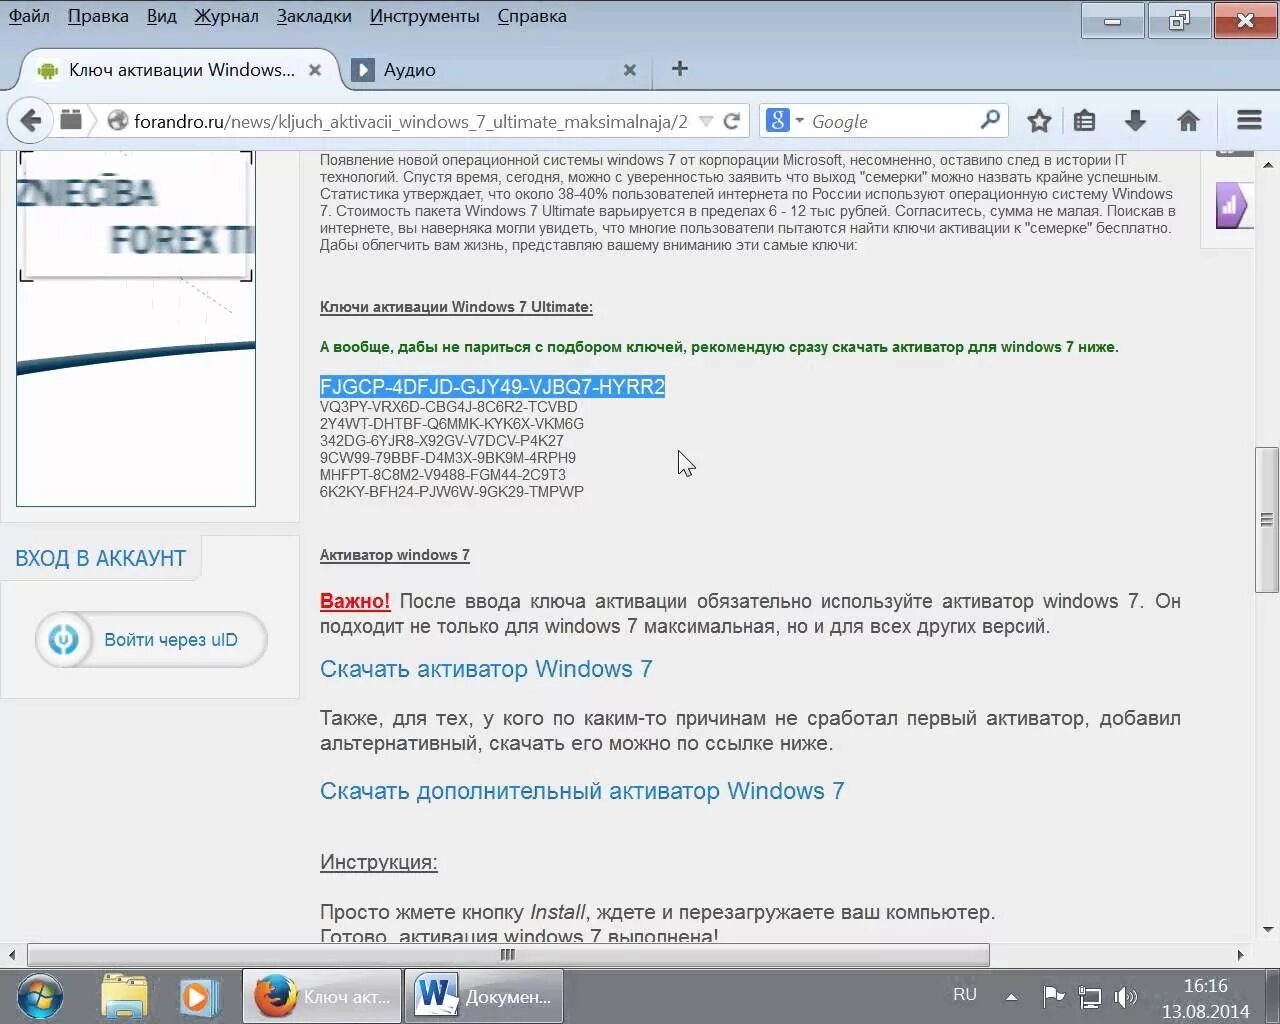The height and width of the screenshot is (1024, 1280).
Task: Click the 'Войти через uID' button
Action: [151, 640]
